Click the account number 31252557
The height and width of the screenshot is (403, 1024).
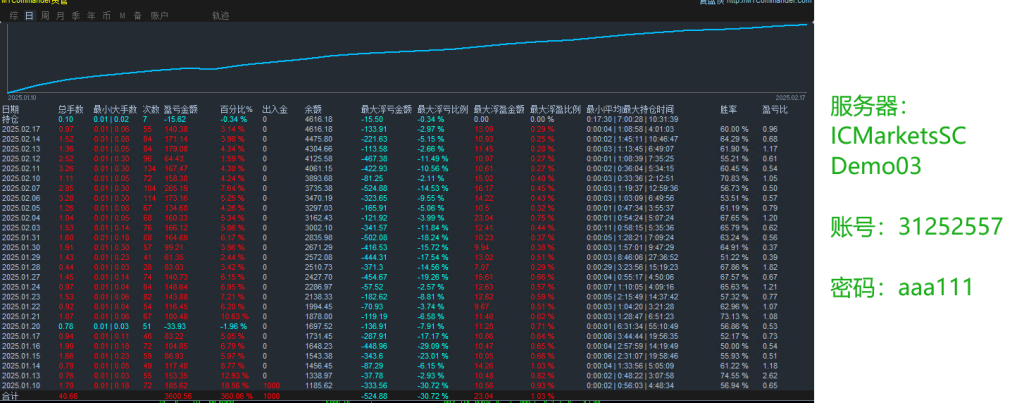click(x=950, y=226)
